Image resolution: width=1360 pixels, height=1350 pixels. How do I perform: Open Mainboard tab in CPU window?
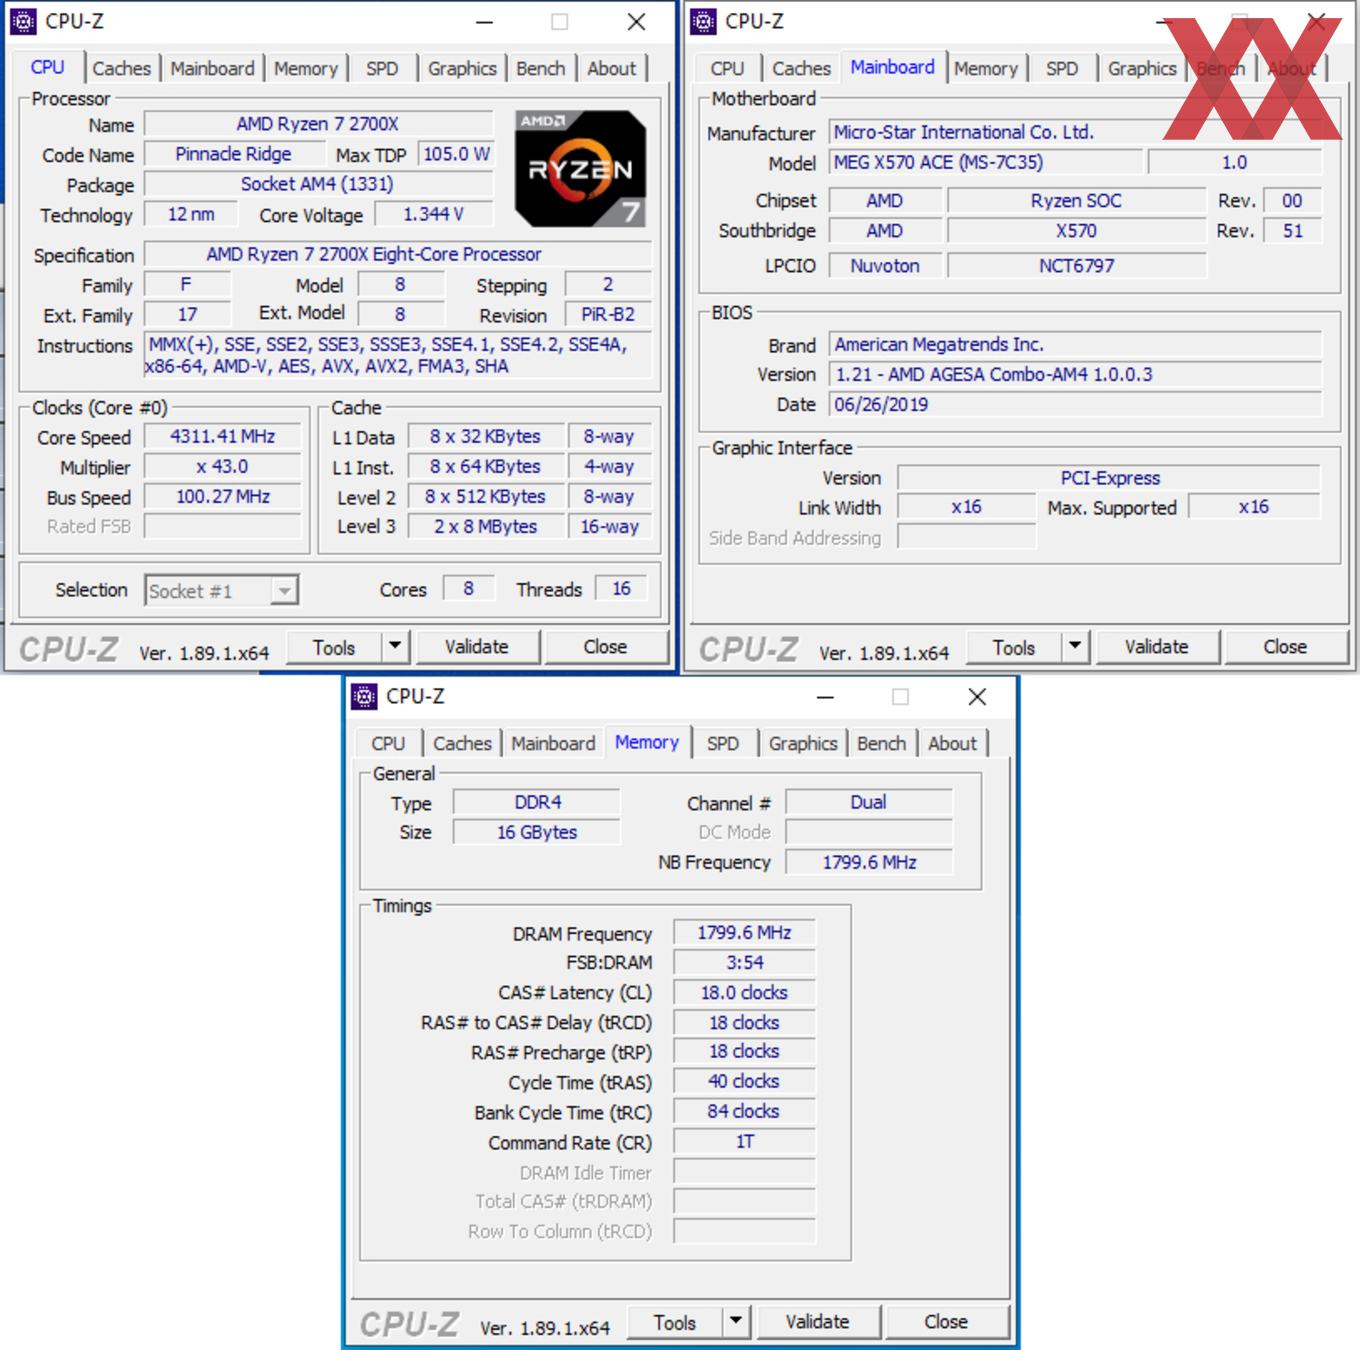pyautogui.click(x=212, y=68)
